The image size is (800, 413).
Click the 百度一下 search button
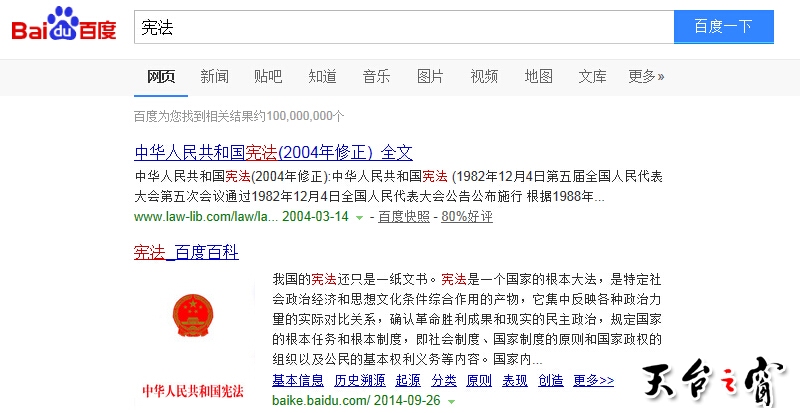coord(723,27)
